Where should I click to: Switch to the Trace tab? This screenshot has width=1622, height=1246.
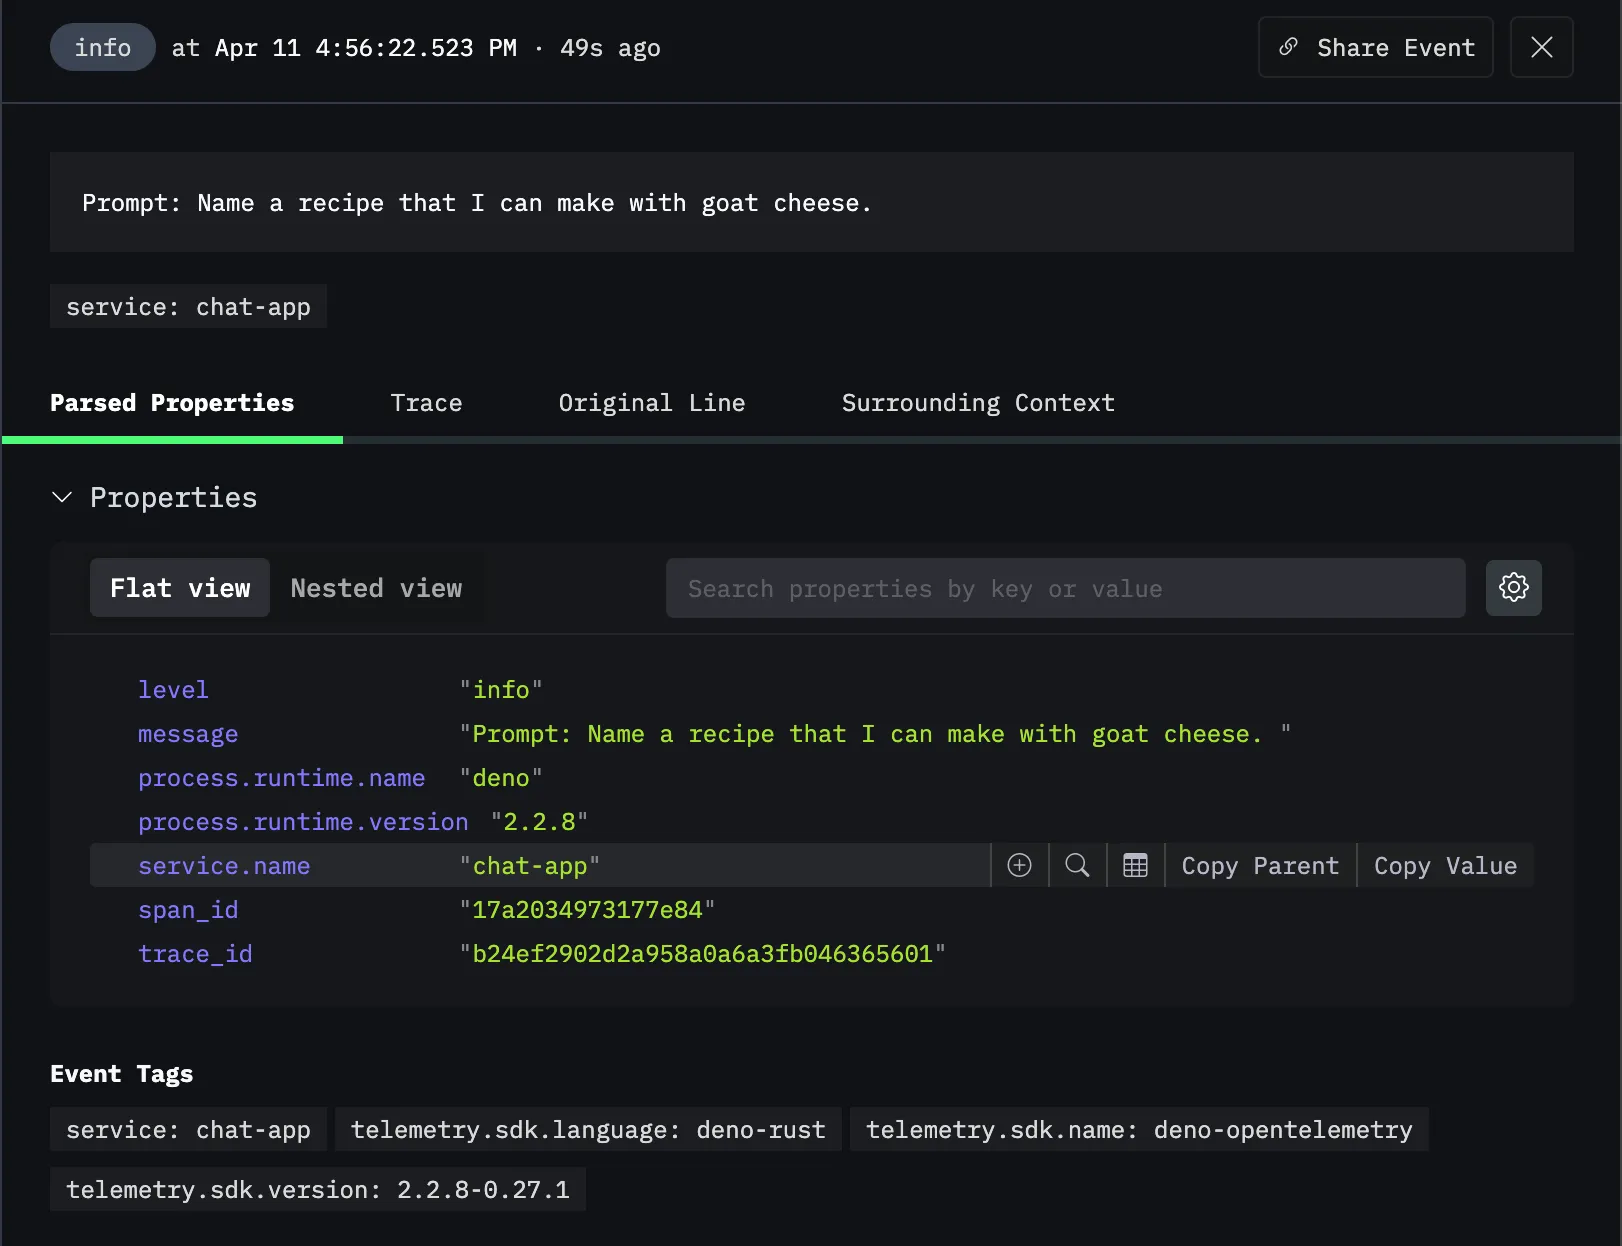(x=426, y=403)
